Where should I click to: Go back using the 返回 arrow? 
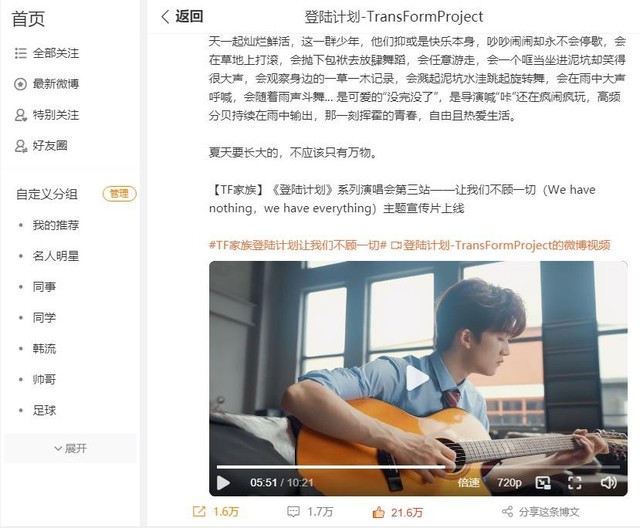165,17
